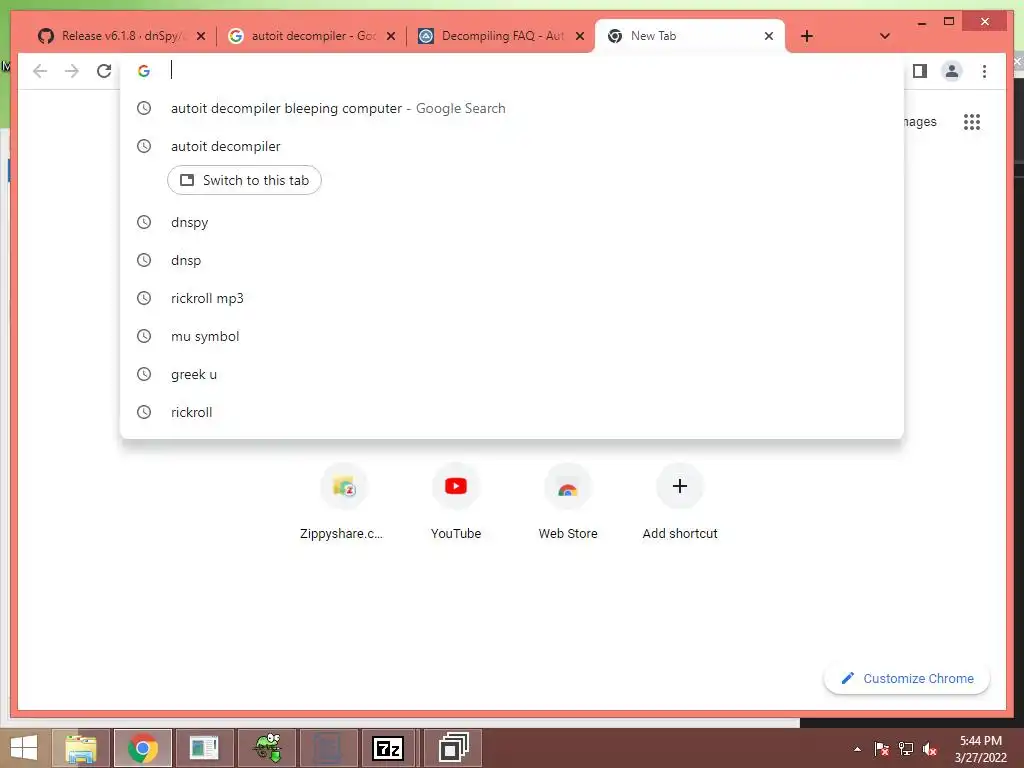Choose 'dnspy' suggestion
The image size is (1024, 768).
tap(512, 222)
